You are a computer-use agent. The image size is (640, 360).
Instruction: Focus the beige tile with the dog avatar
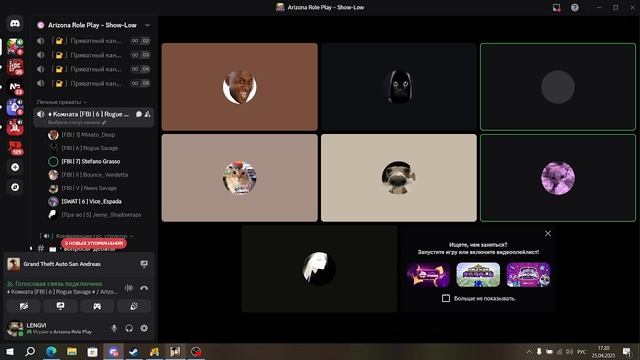click(x=399, y=178)
